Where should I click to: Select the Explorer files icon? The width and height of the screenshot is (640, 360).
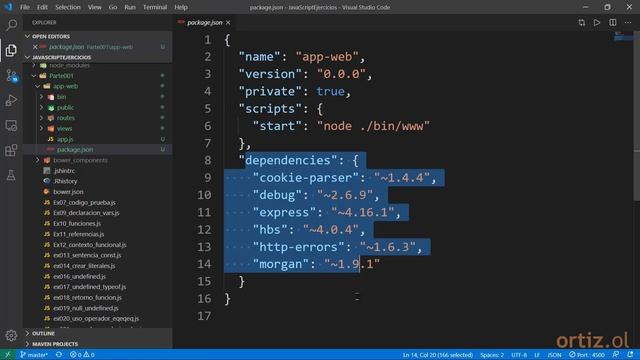(x=11, y=50)
